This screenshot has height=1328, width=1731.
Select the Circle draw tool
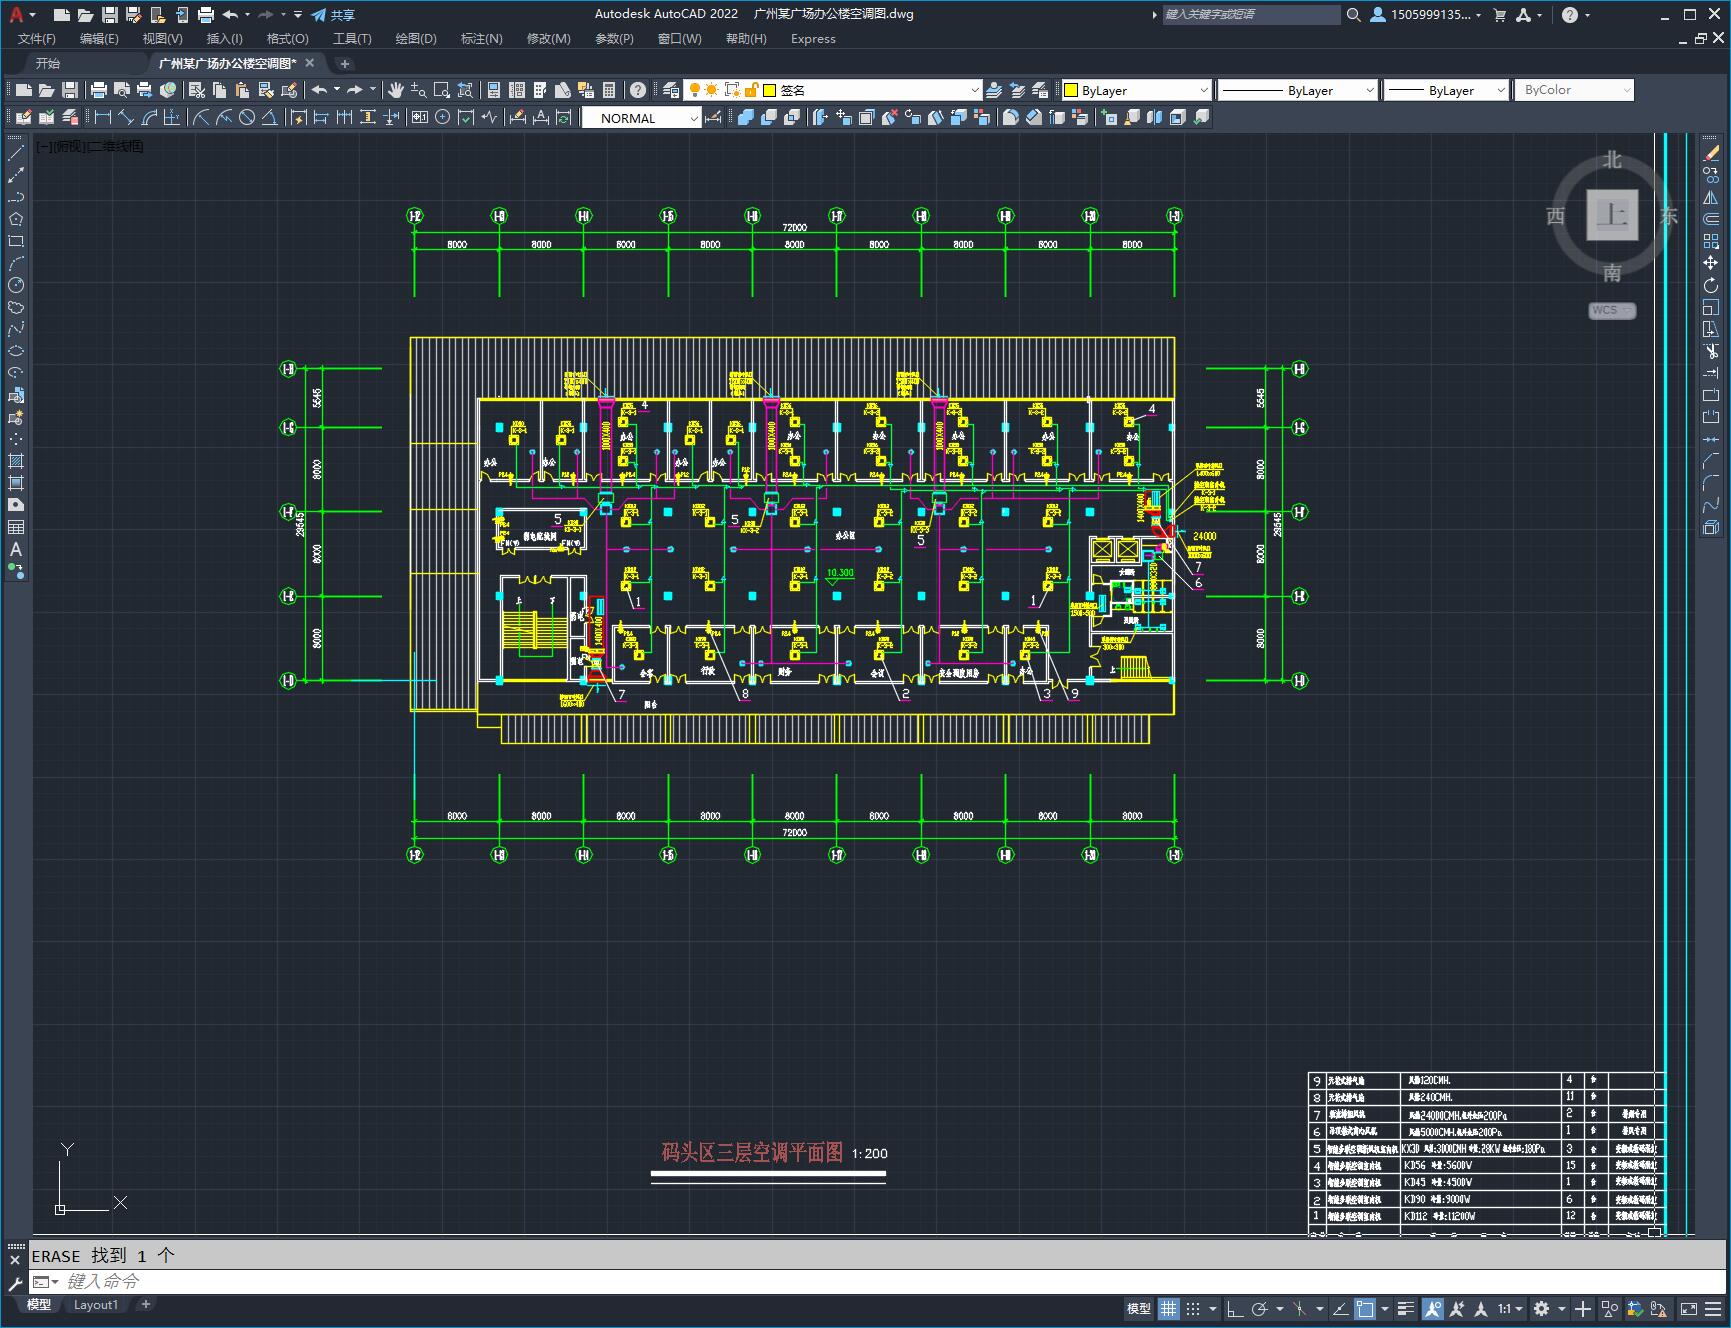[16, 285]
